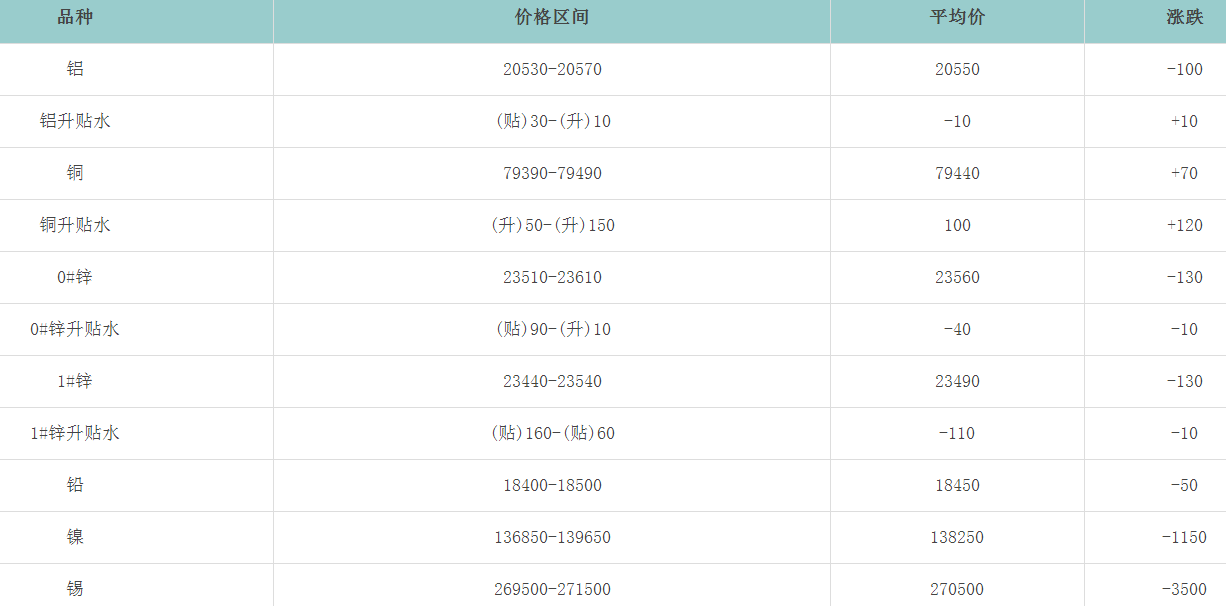This screenshot has width=1226, height=606.
Task: Click the 平均价 column header
Action: click(957, 18)
